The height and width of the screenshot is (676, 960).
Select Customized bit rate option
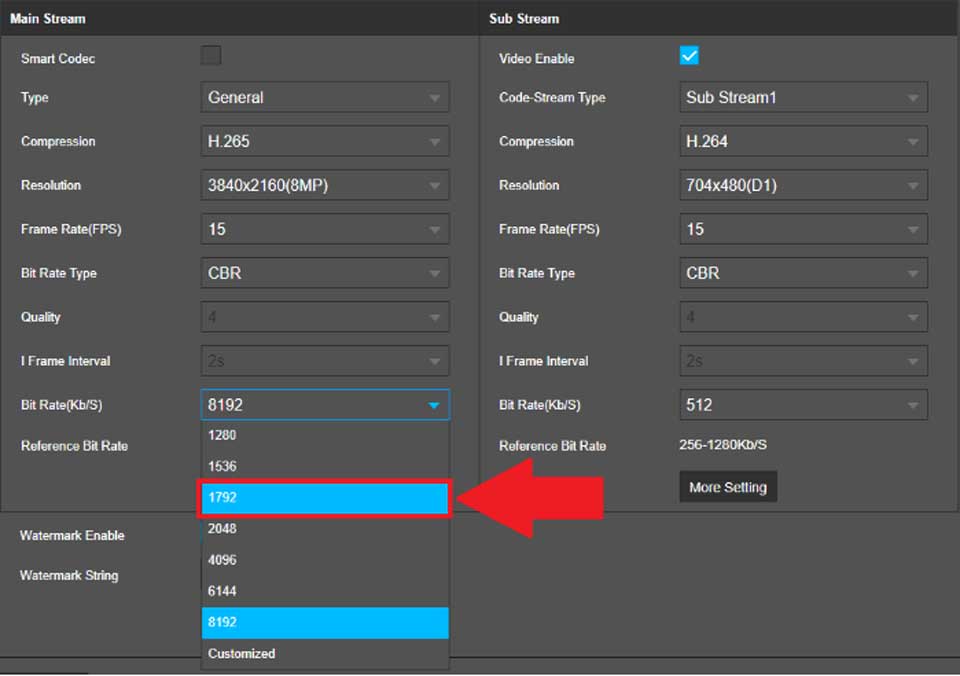tap(325, 654)
